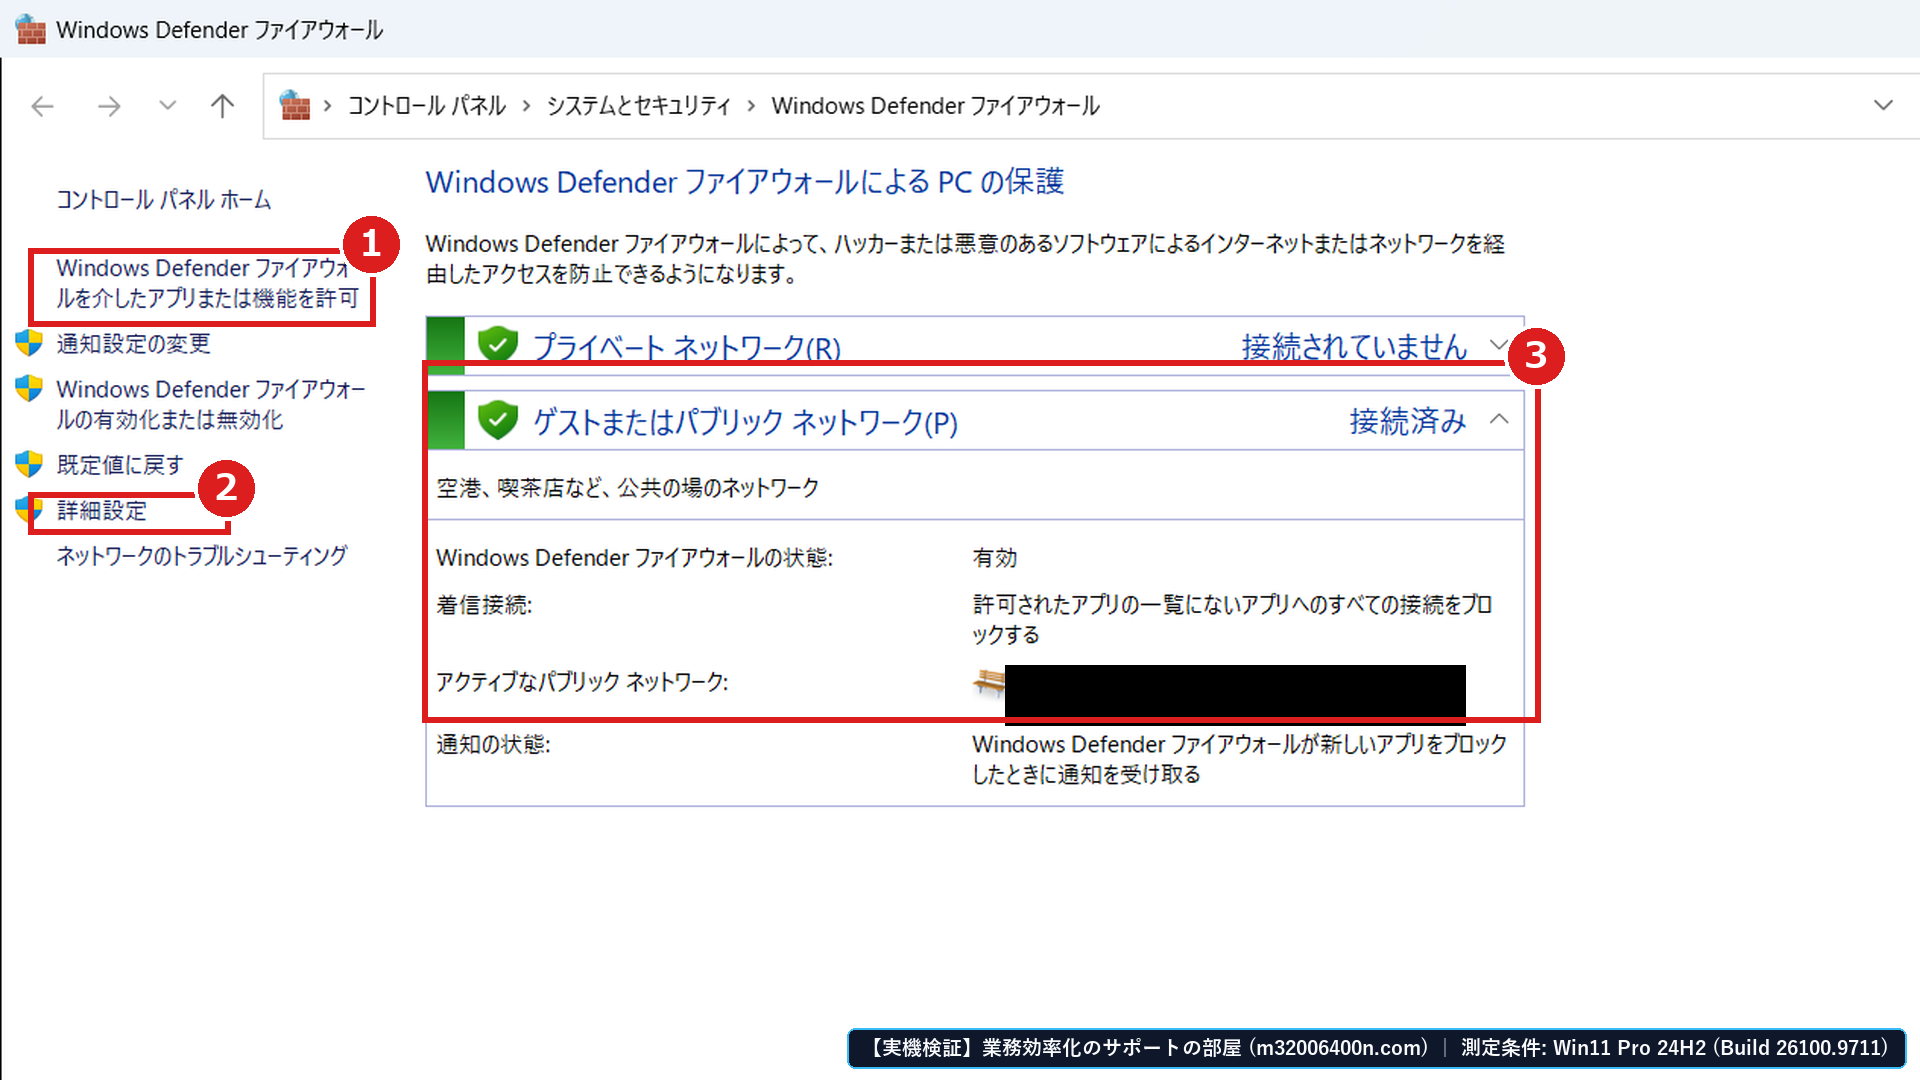Screen dimensions: 1920x1080
Task: Open allow apps through firewall link
Action: pos(207,283)
